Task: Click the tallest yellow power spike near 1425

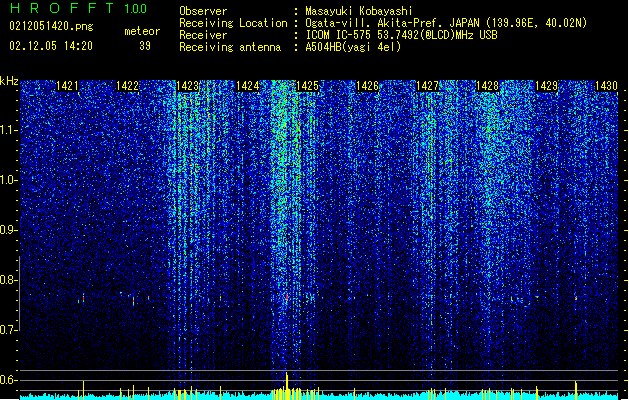Action: click(x=286, y=386)
